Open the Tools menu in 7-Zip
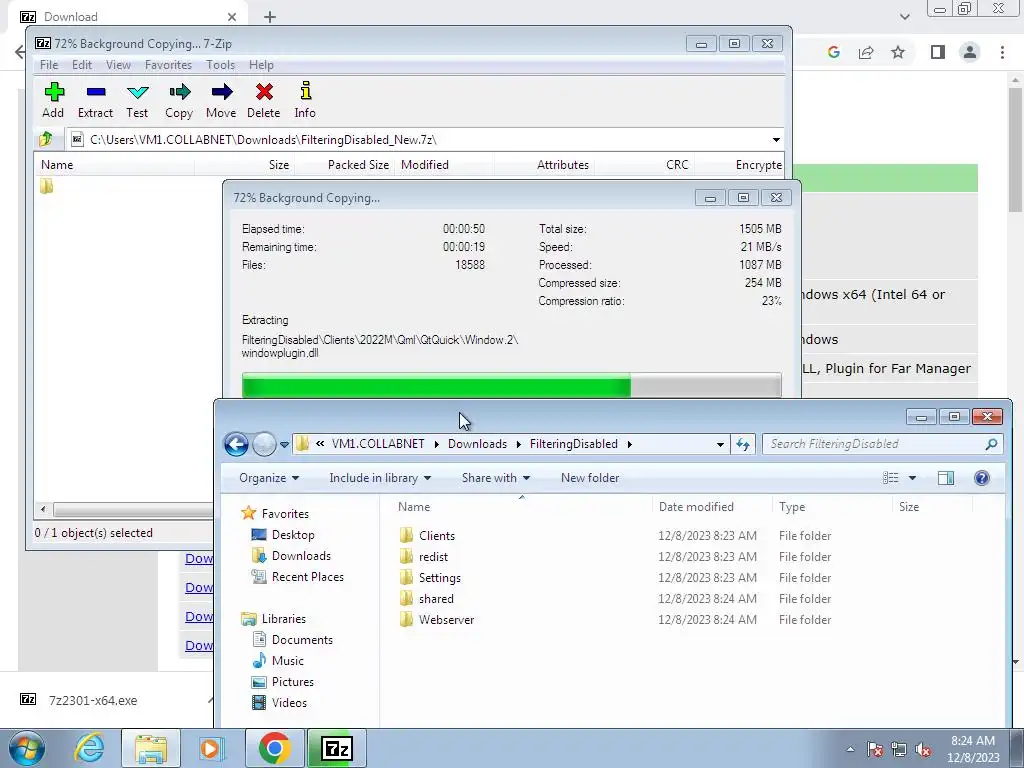The height and width of the screenshot is (768, 1024). (x=221, y=65)
